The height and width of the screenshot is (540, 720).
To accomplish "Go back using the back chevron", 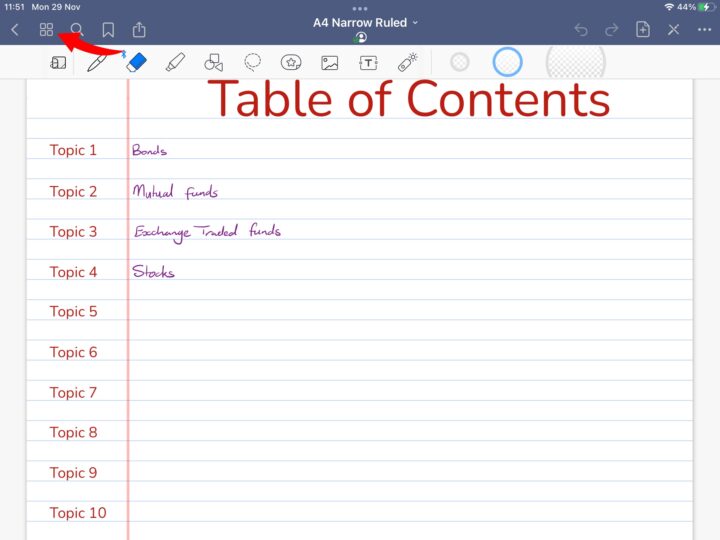I will point(15,30).
